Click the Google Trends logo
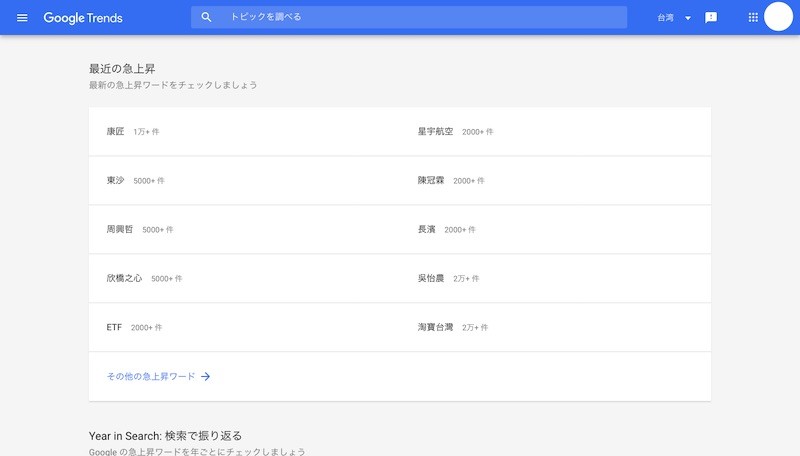 83,18
